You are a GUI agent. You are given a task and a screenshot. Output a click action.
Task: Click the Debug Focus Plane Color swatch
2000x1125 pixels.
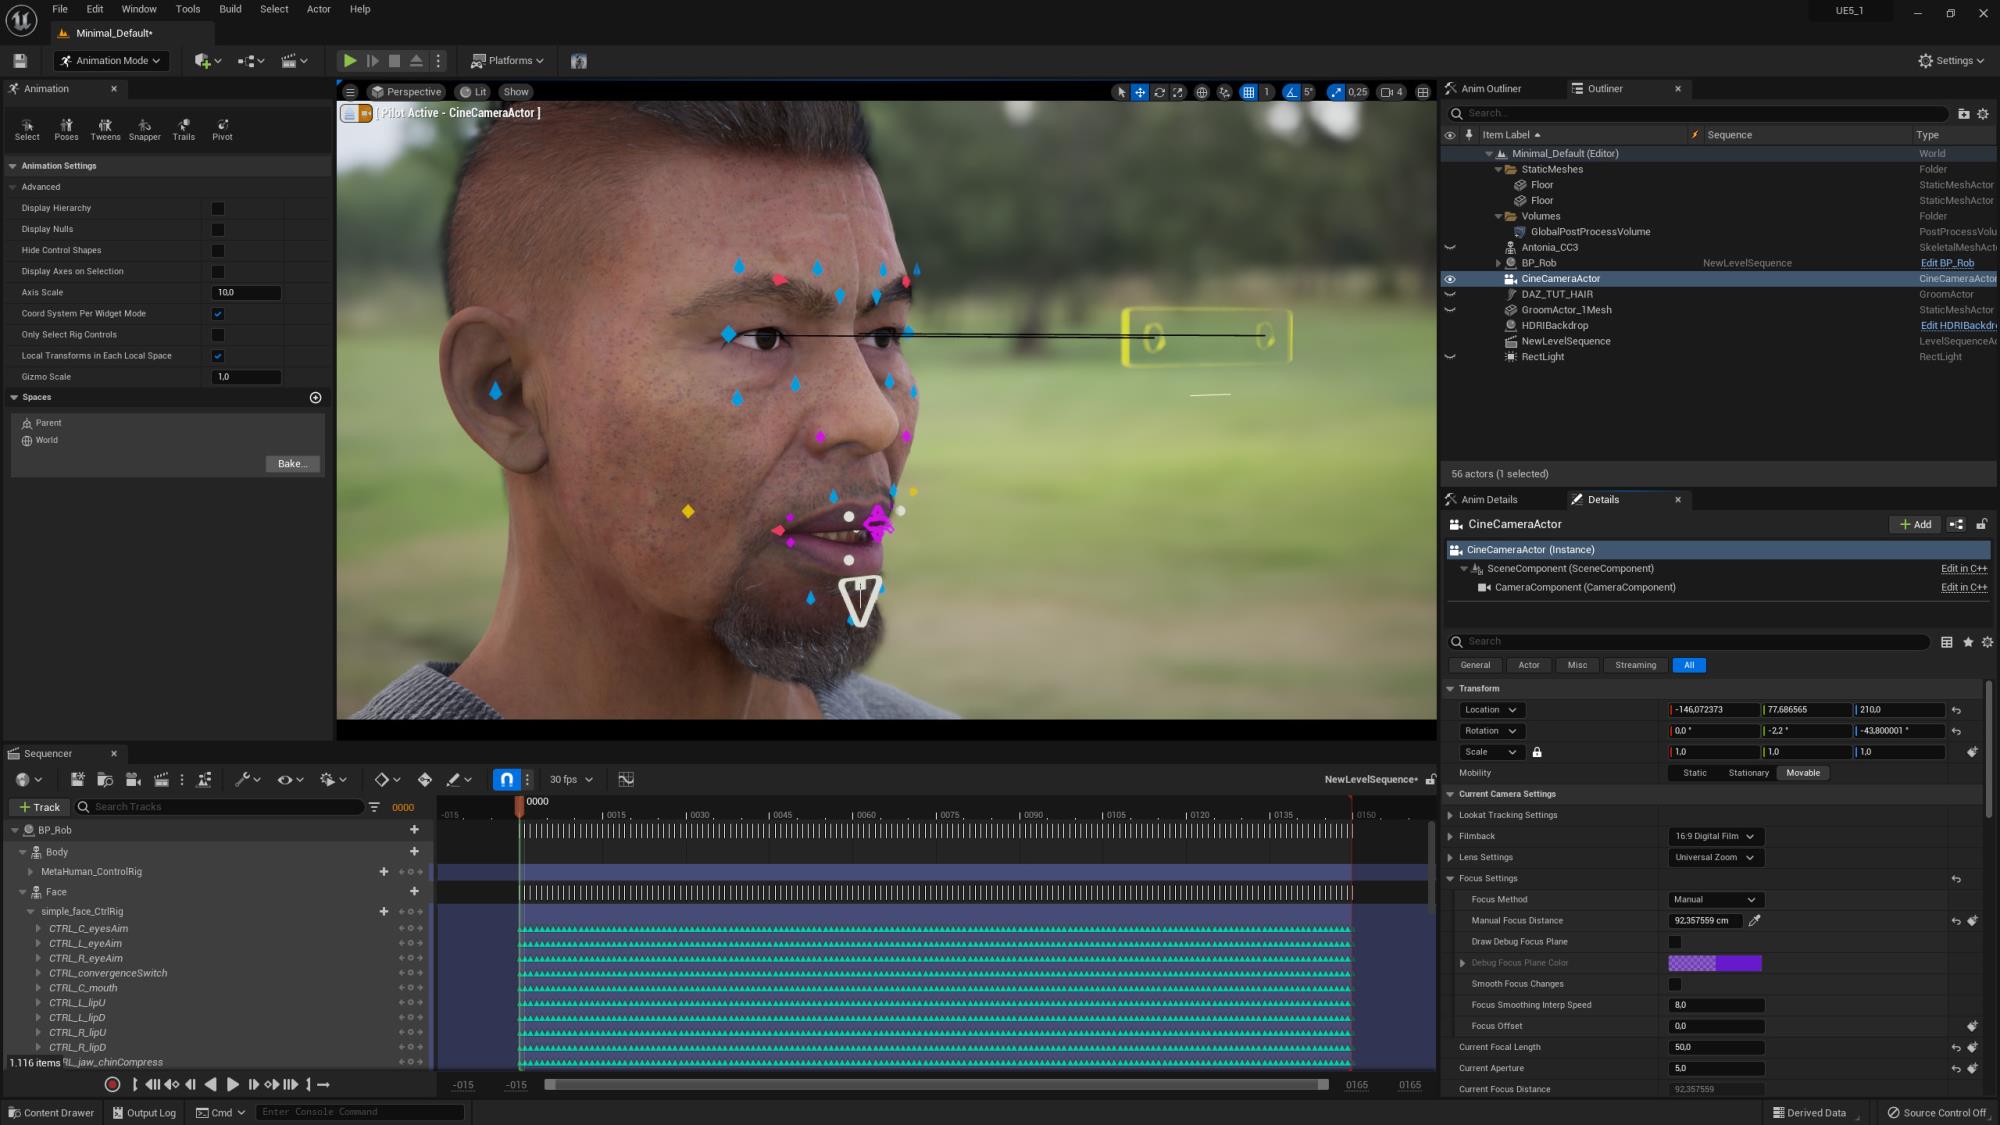1715,963
